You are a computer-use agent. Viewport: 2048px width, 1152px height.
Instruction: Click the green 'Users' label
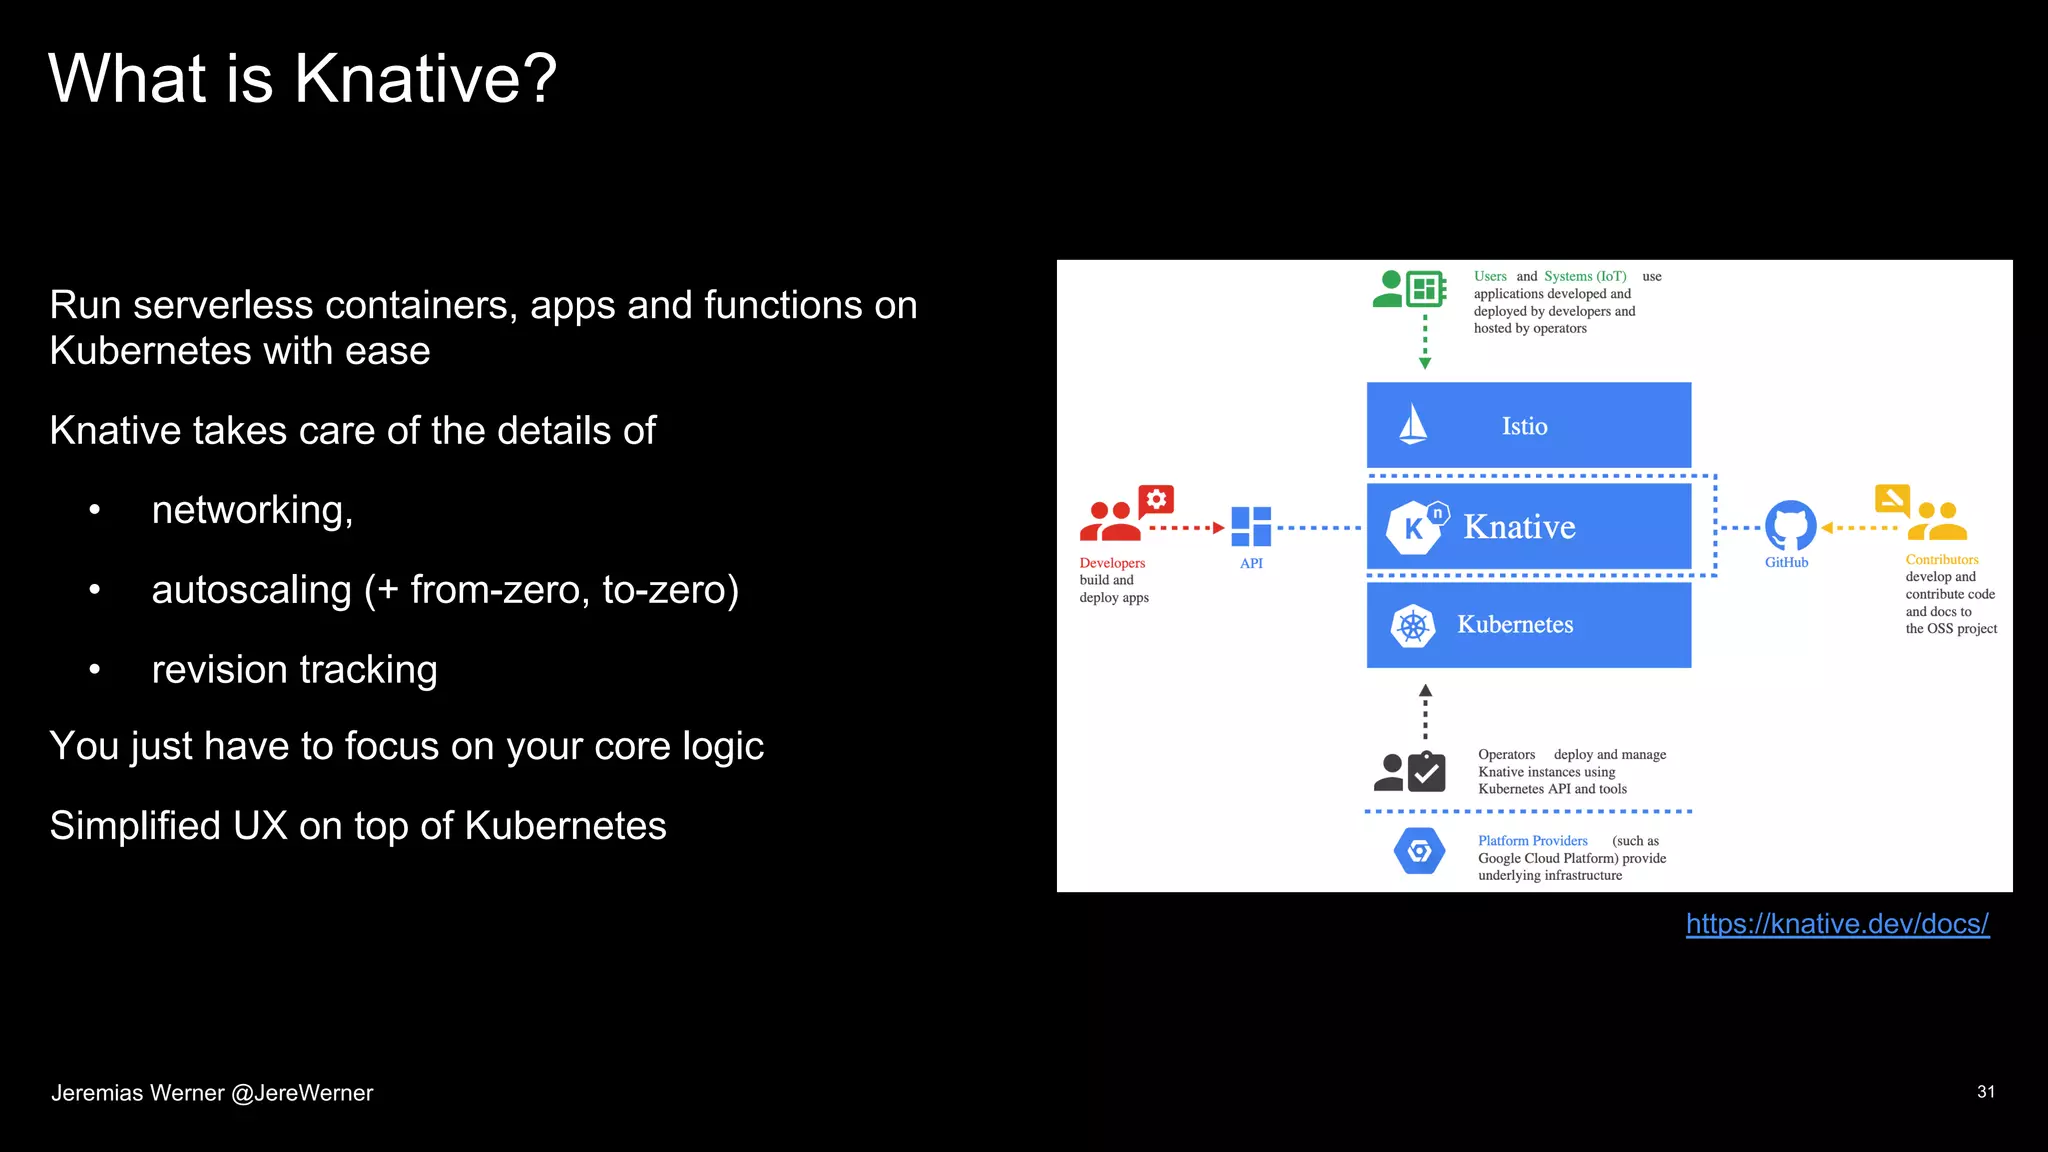[1490, 276]
